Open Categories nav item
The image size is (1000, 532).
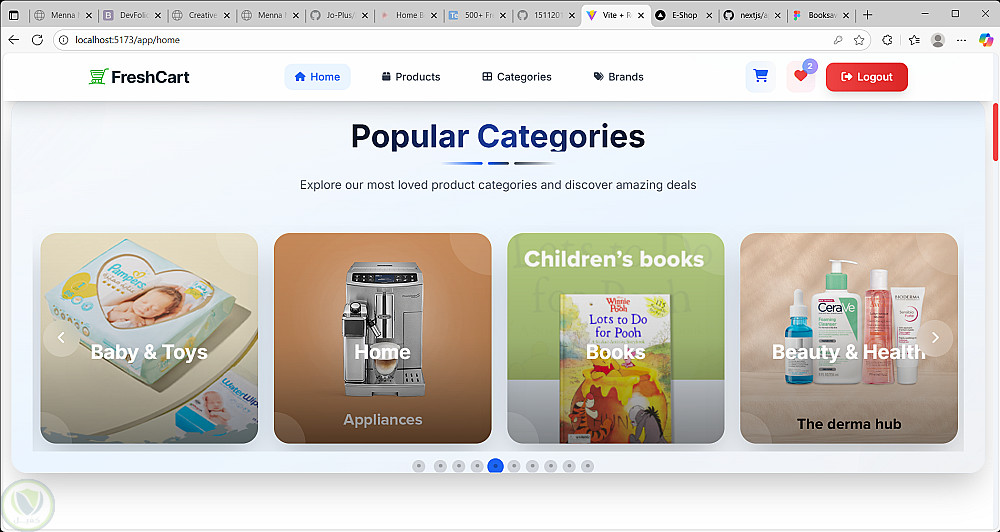coord(517,77)
